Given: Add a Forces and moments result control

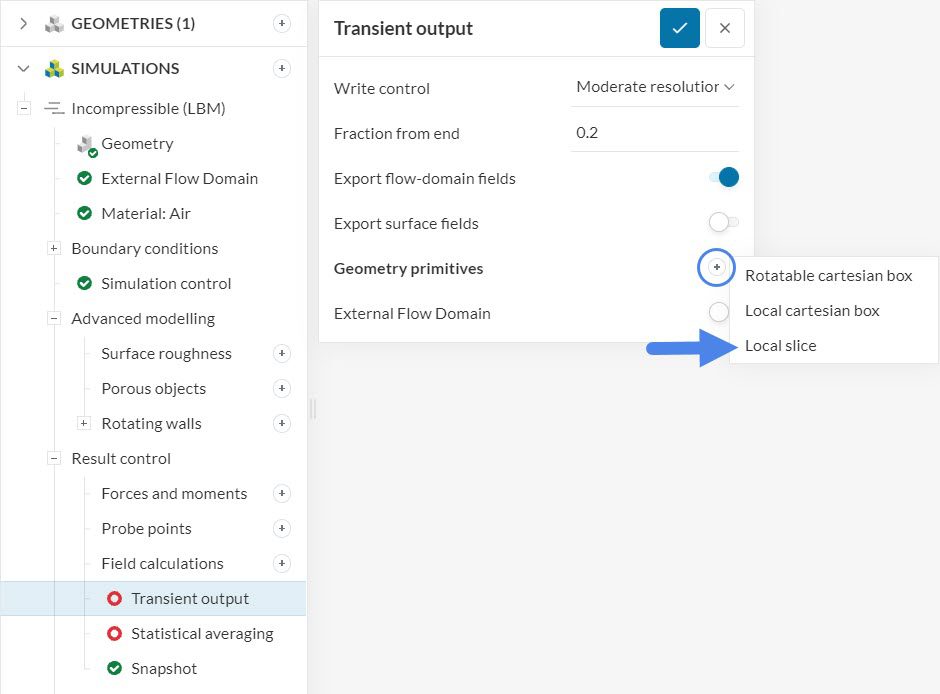Looking at the screenshot, I should click(282, 493).
